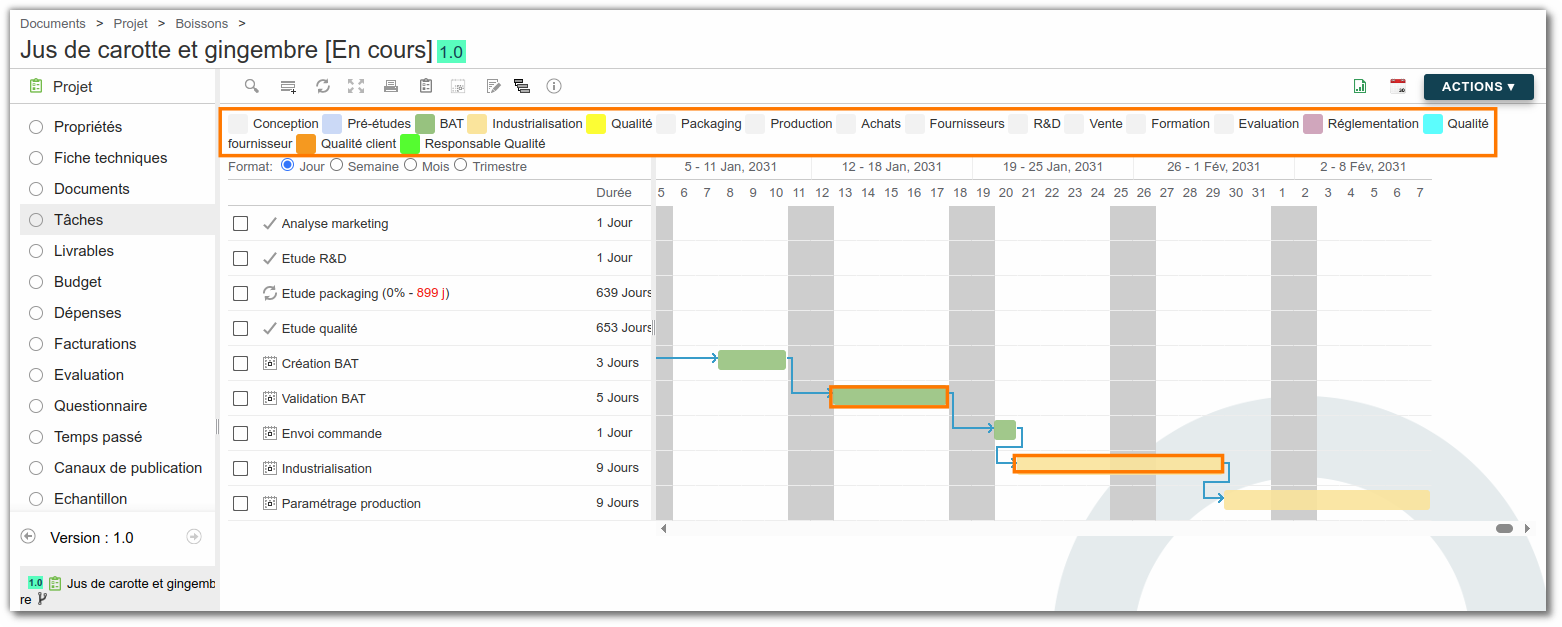Check the box for Analyse marketing task

240,223
